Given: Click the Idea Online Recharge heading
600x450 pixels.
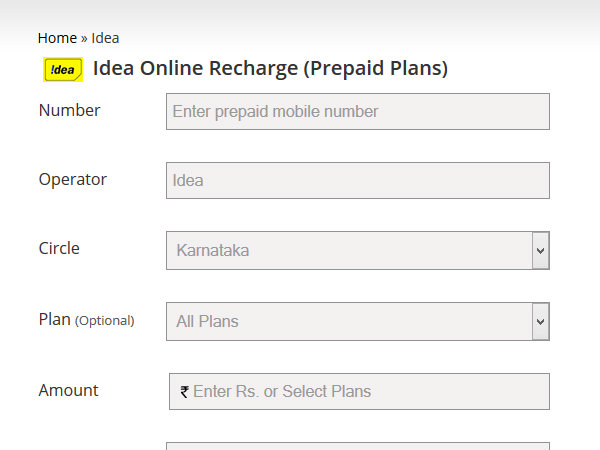Looking at the screenshot, I should pyautogui.click(x=270, y=69).
